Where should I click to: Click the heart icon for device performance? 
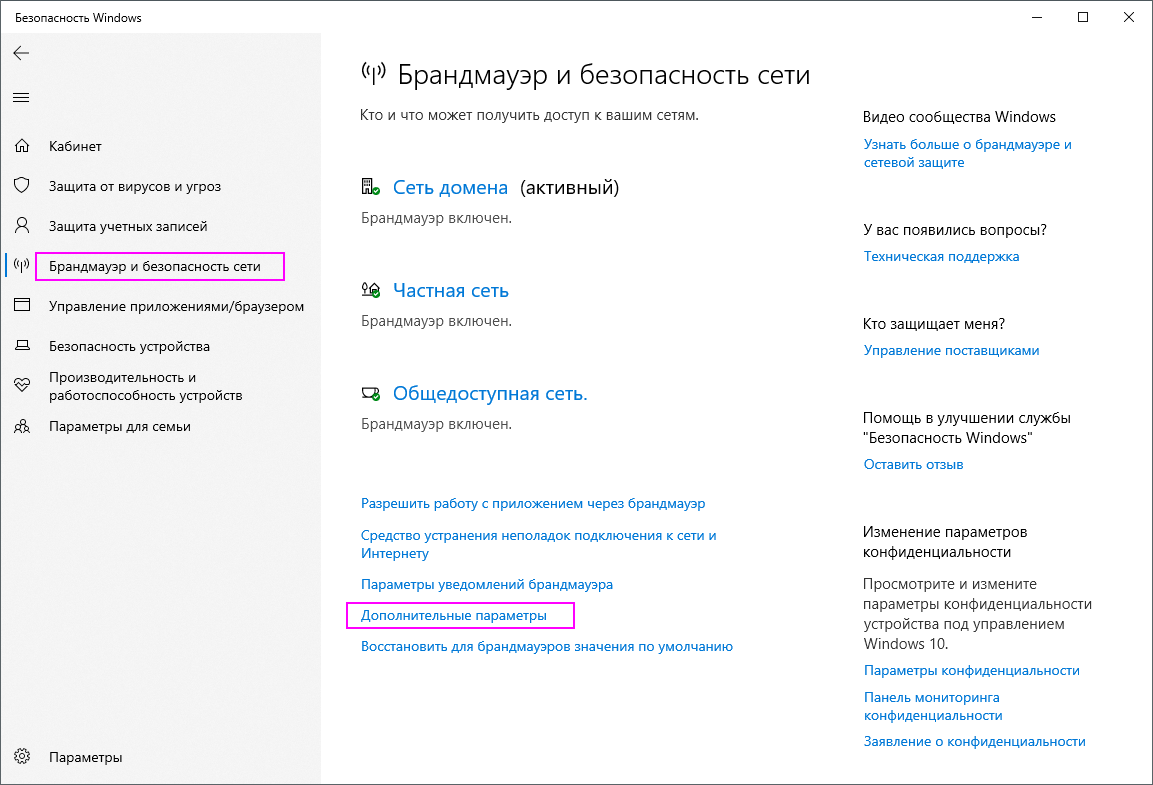pyautogui.click(x=22, y=385)
